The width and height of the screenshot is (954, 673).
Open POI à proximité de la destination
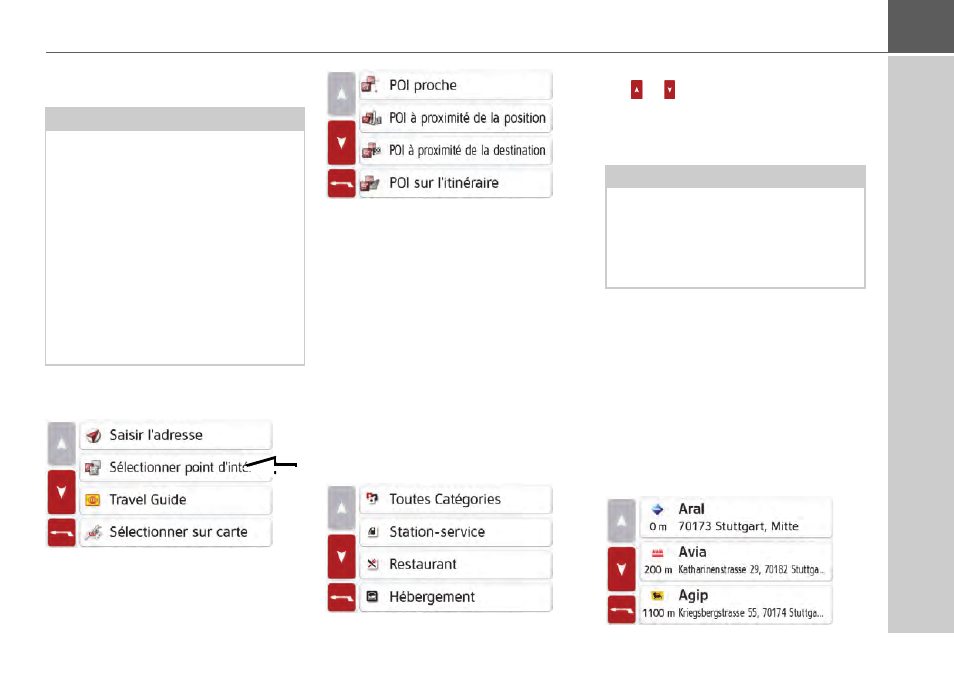[455, 151]
